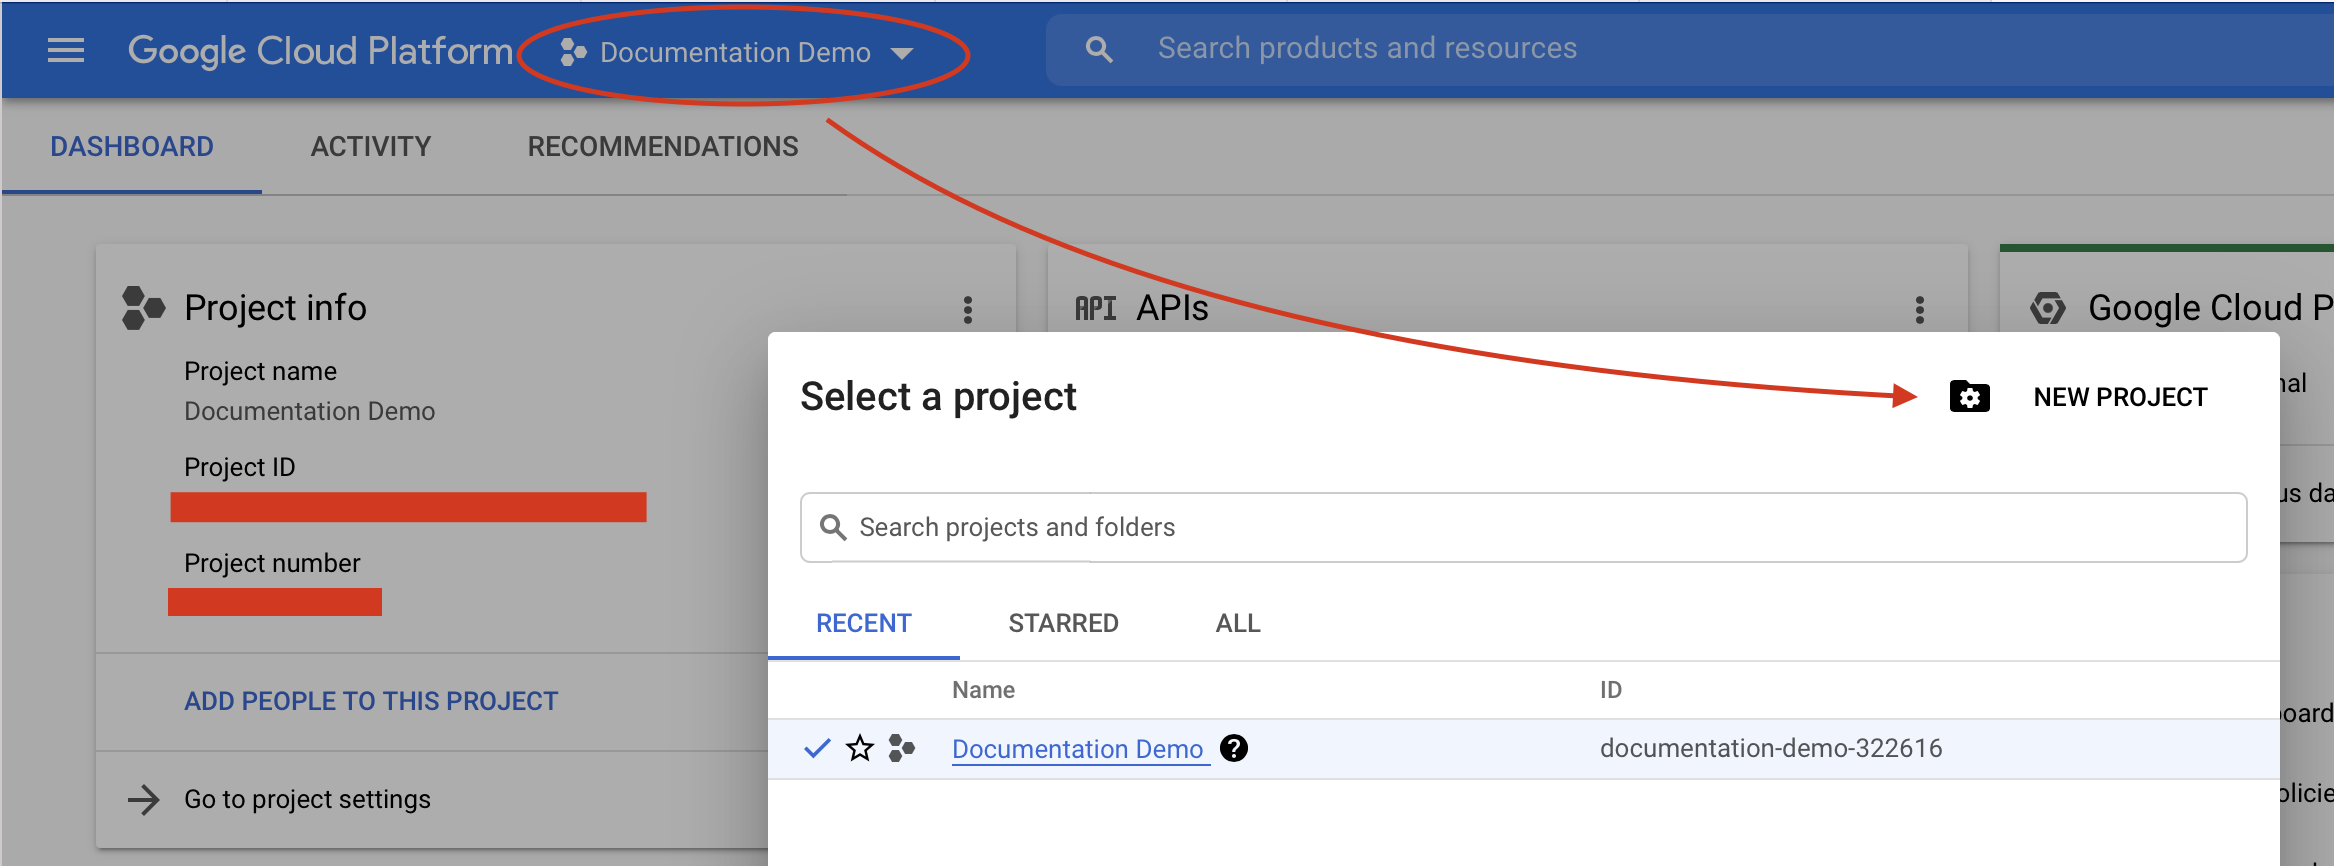Screen dimensions: 2334x866
Task: Select the STARRED tab in dialog
Action: pos(1063,623)
